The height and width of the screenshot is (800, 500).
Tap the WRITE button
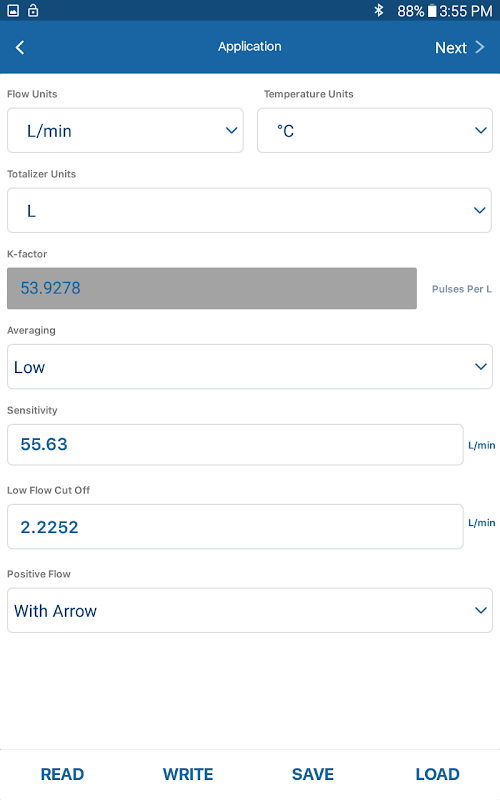tap(188, 774)
